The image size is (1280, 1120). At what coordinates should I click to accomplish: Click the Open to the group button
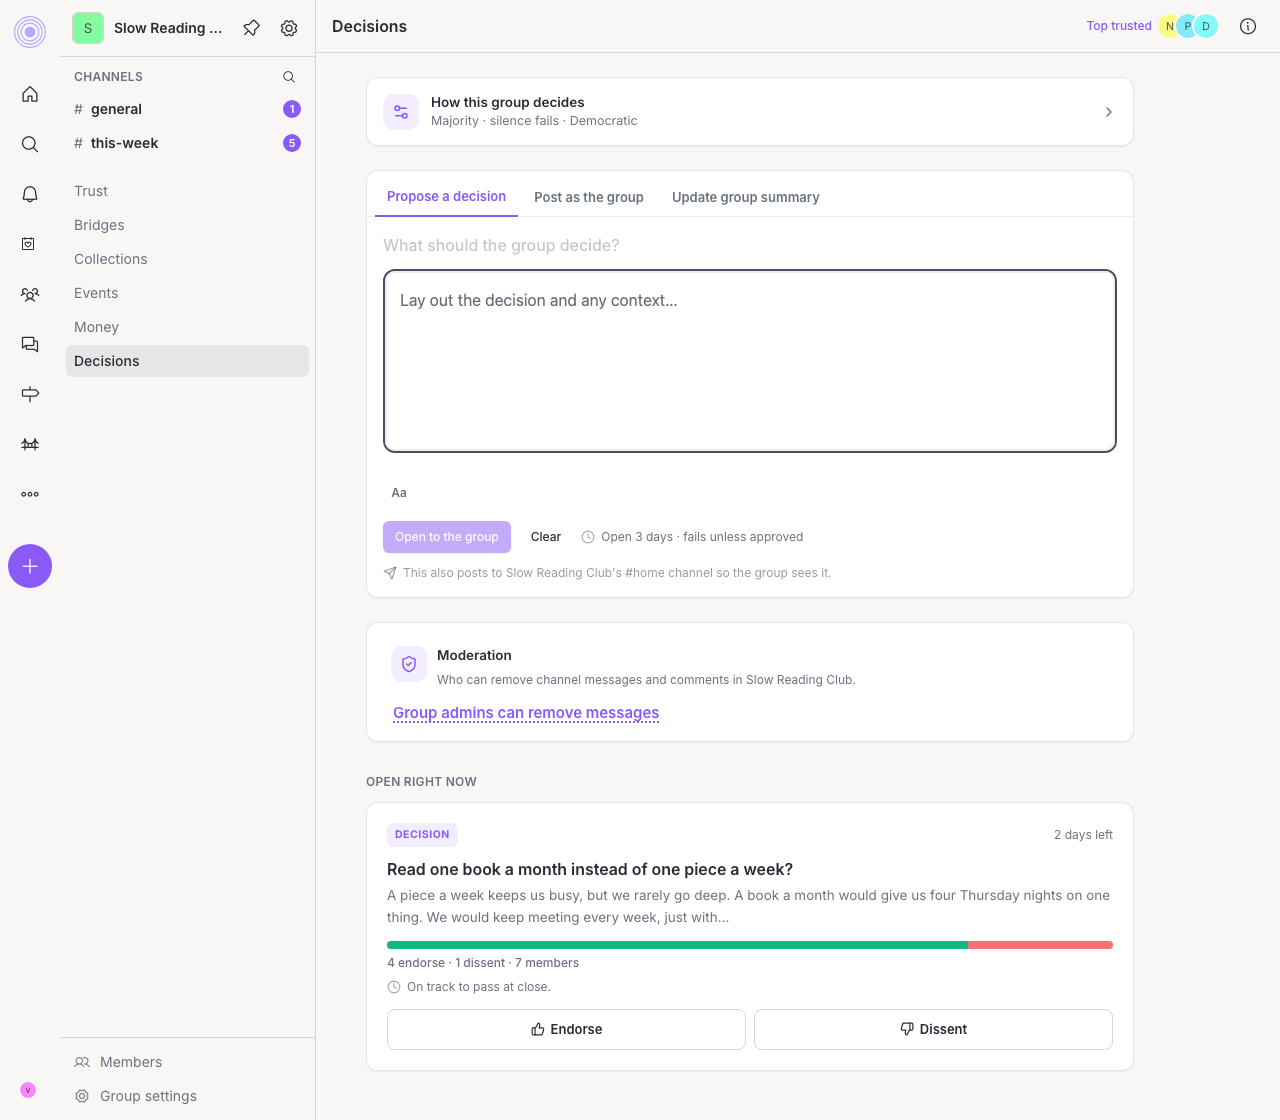pos(447,537)
